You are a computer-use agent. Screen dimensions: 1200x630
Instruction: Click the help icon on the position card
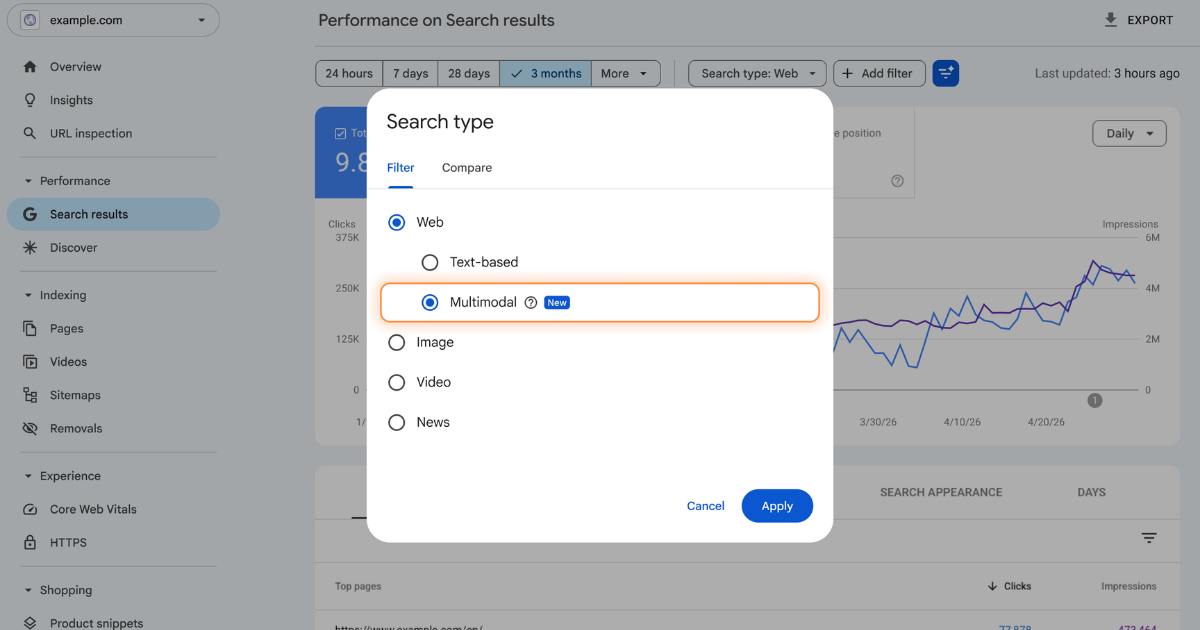coord(897,181)
